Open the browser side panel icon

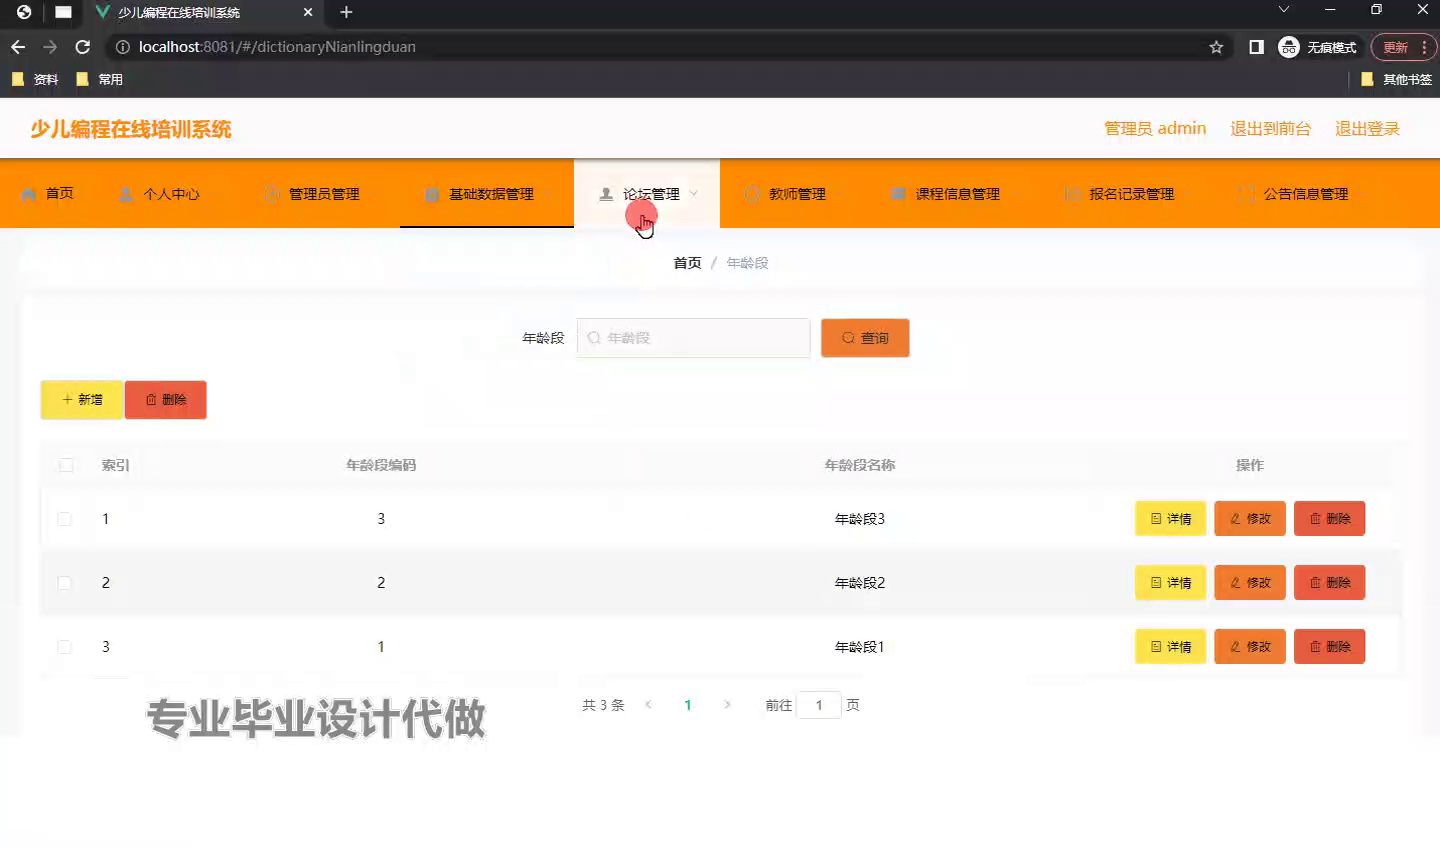1257,47
